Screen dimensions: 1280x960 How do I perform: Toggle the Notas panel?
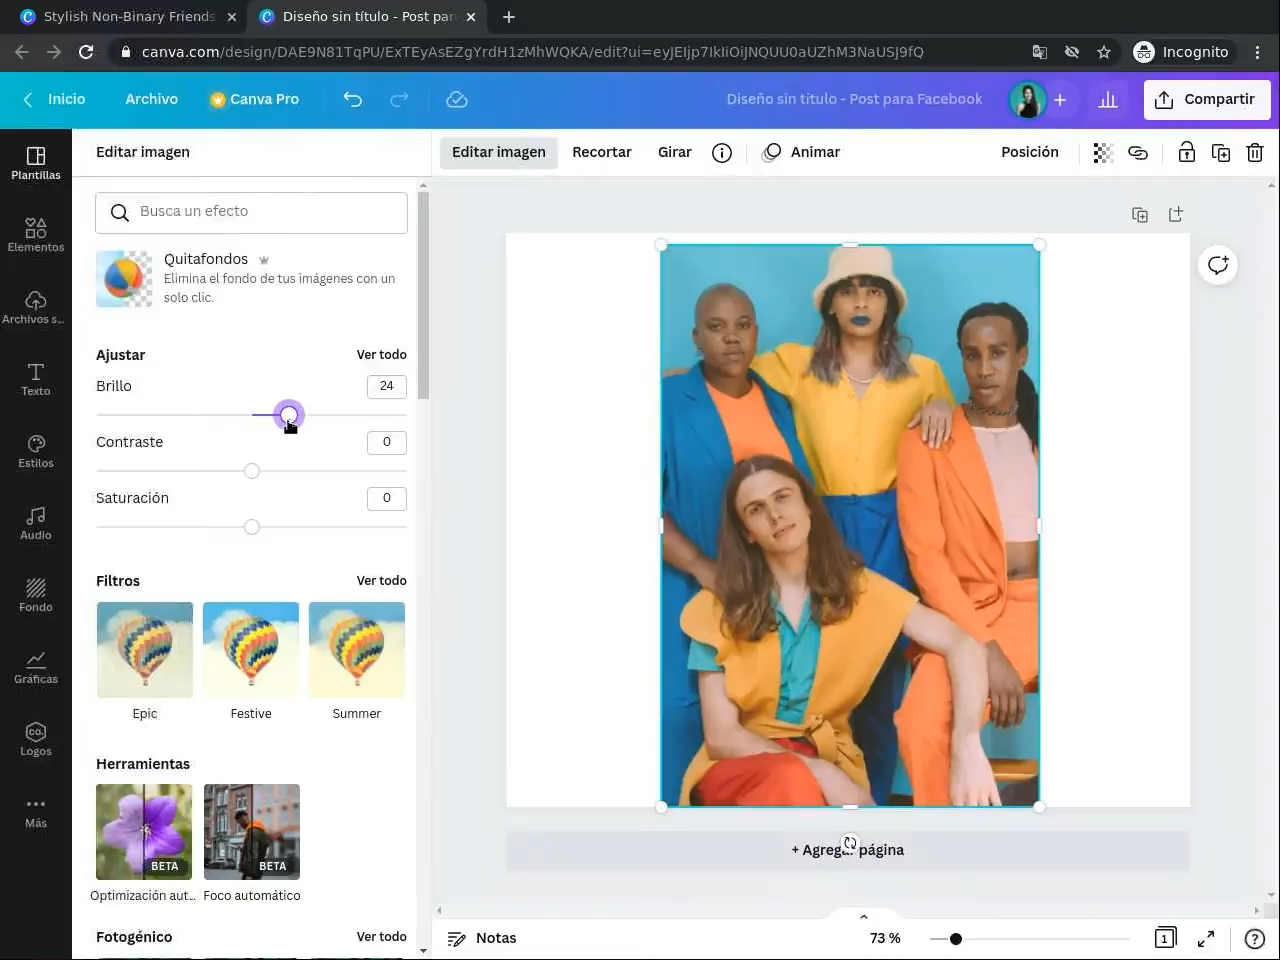482,938
